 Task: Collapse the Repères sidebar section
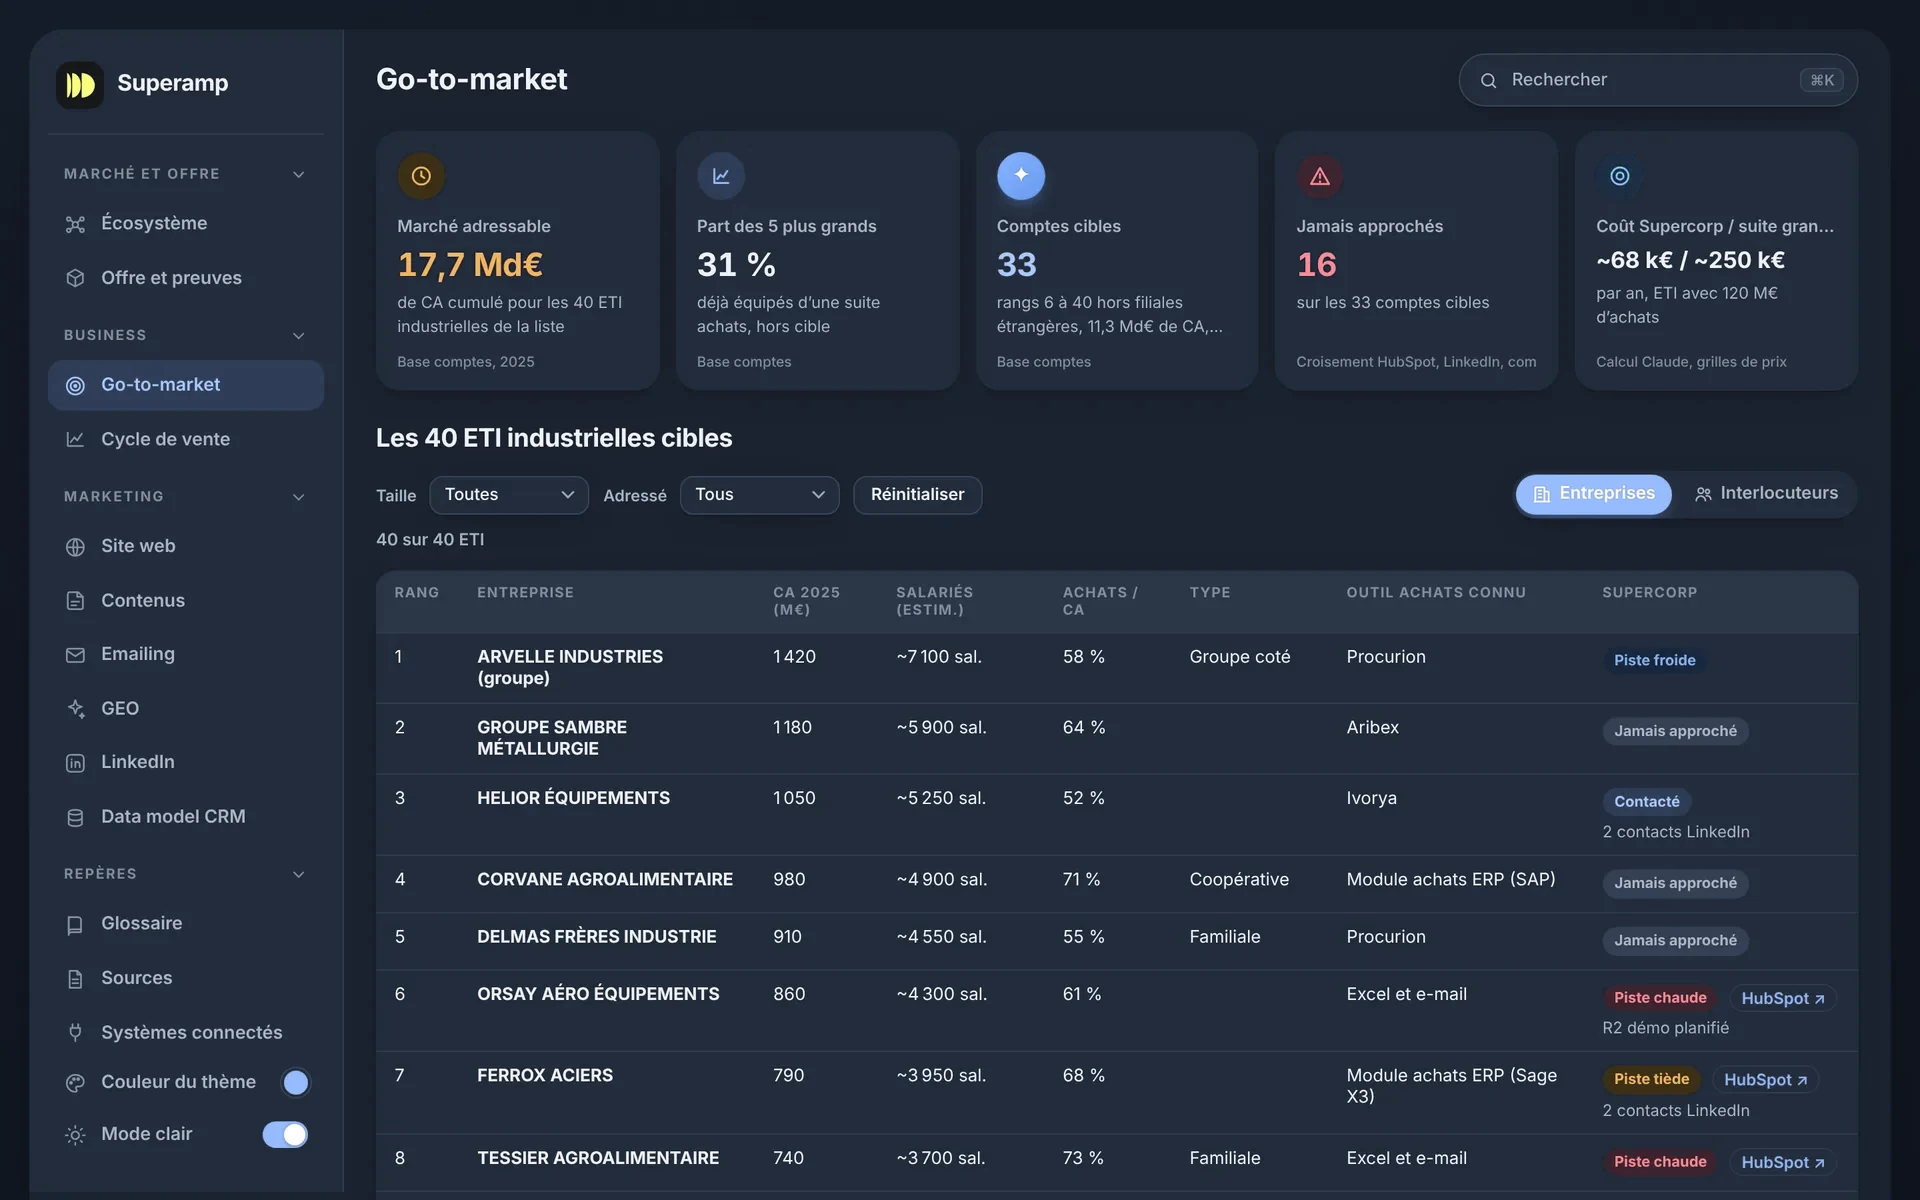298,874
